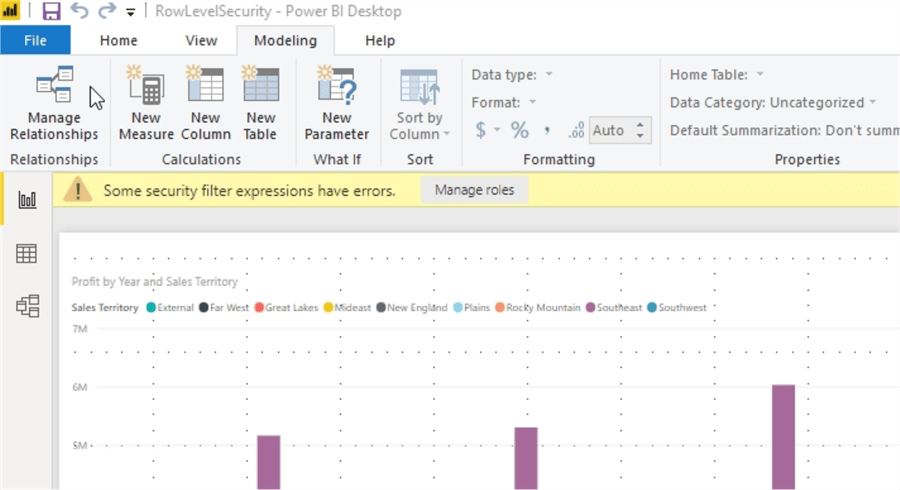Click the Manage roles button
The width and height of the screenshot is (900, 490).
474,190
